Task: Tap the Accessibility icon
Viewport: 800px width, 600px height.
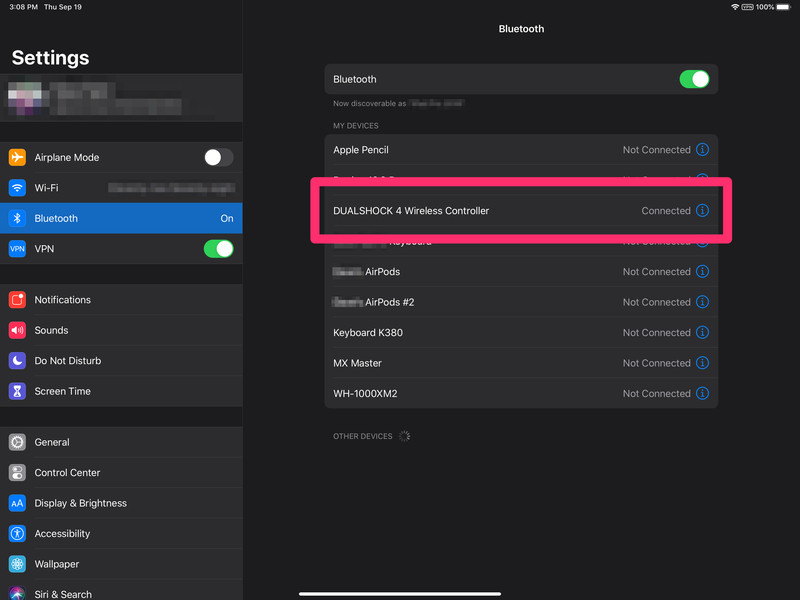Action: (x=17, y=534)
